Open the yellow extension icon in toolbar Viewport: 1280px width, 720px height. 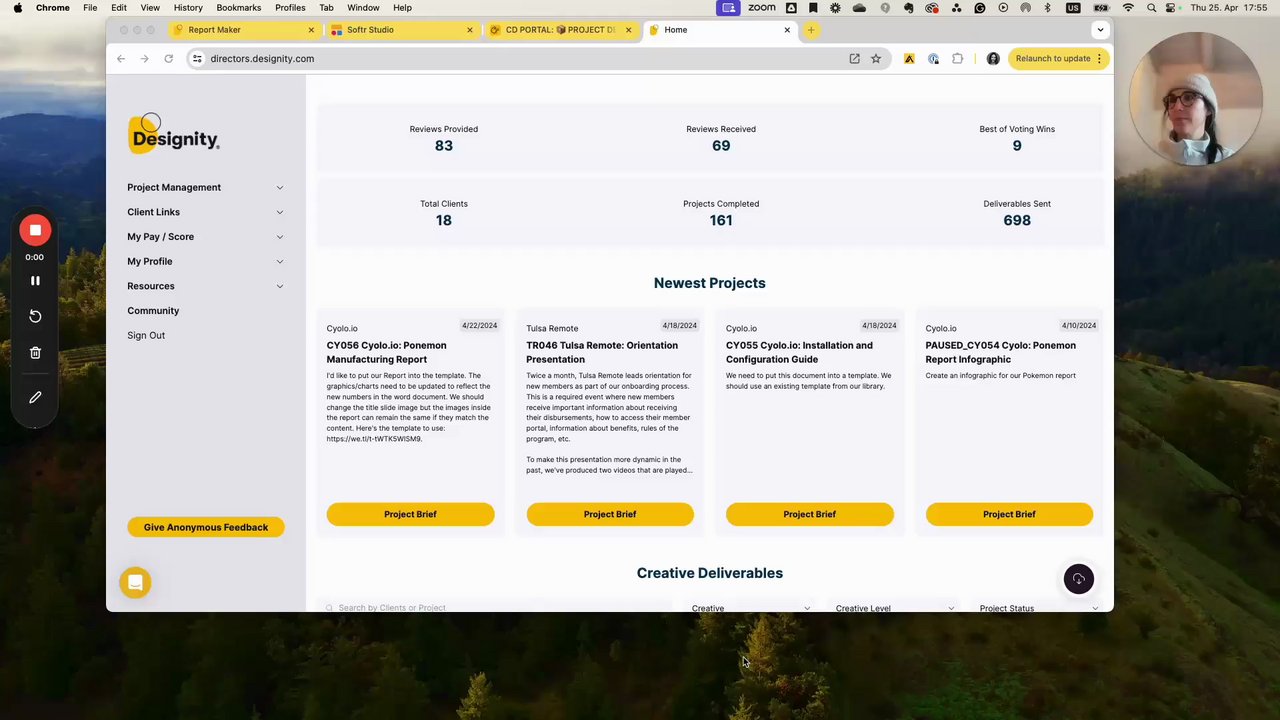909,59
